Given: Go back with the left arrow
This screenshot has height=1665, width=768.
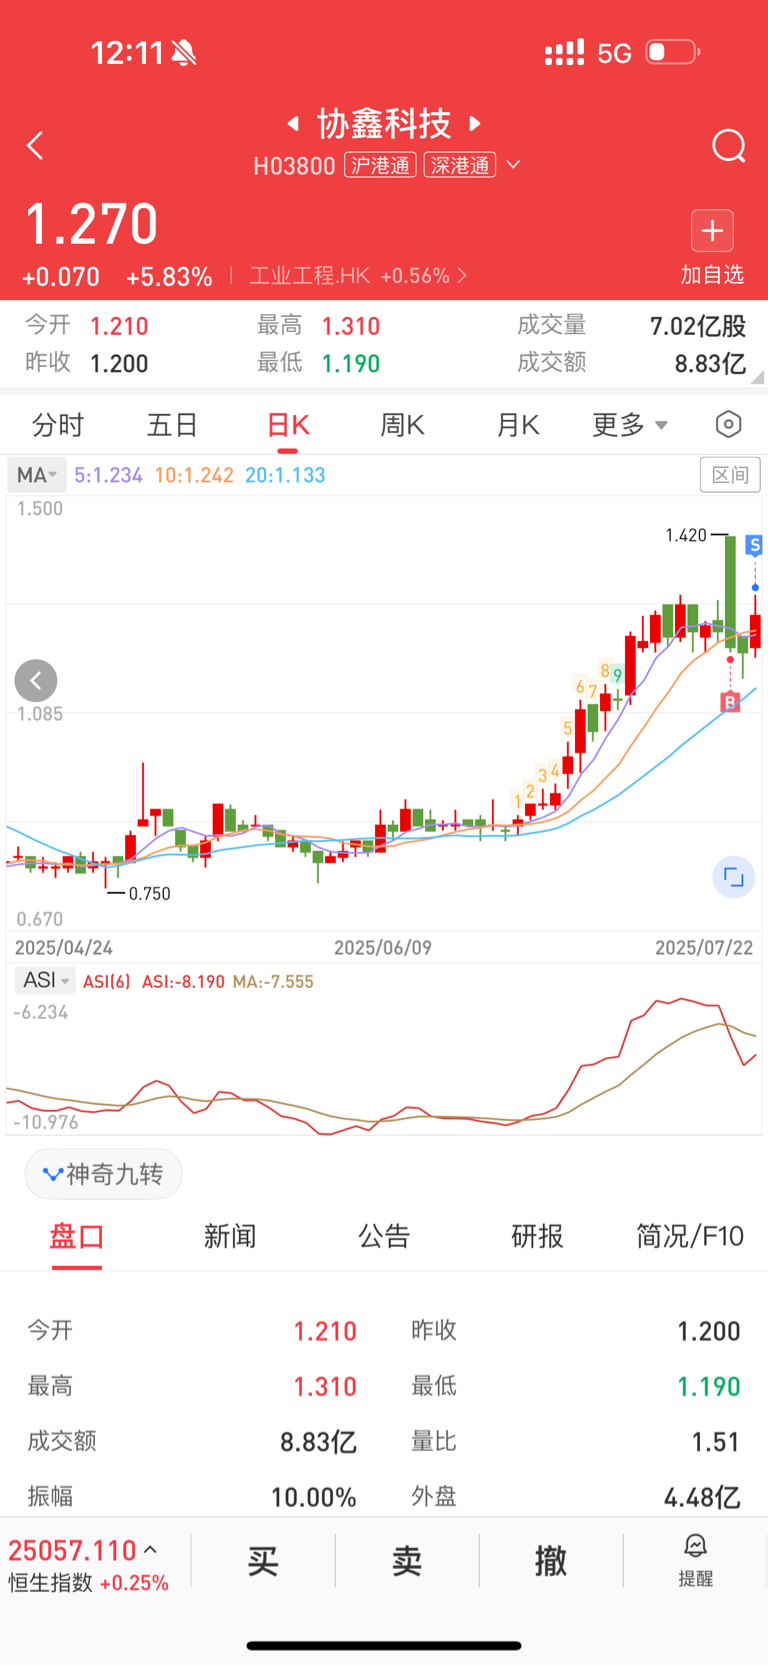Looking at the screenshot, I should pyautogui.click(x=35, y=146).
